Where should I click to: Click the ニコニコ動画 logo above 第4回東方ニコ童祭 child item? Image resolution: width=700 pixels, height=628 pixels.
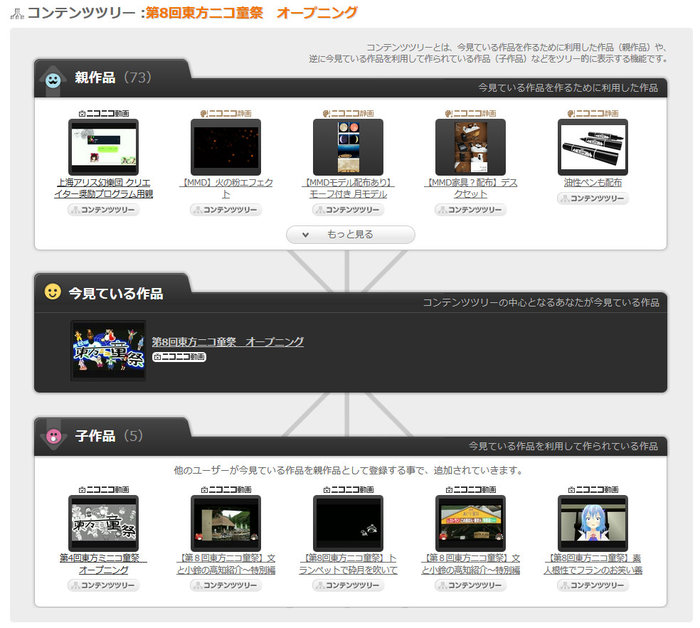click(x=104, y=490)
